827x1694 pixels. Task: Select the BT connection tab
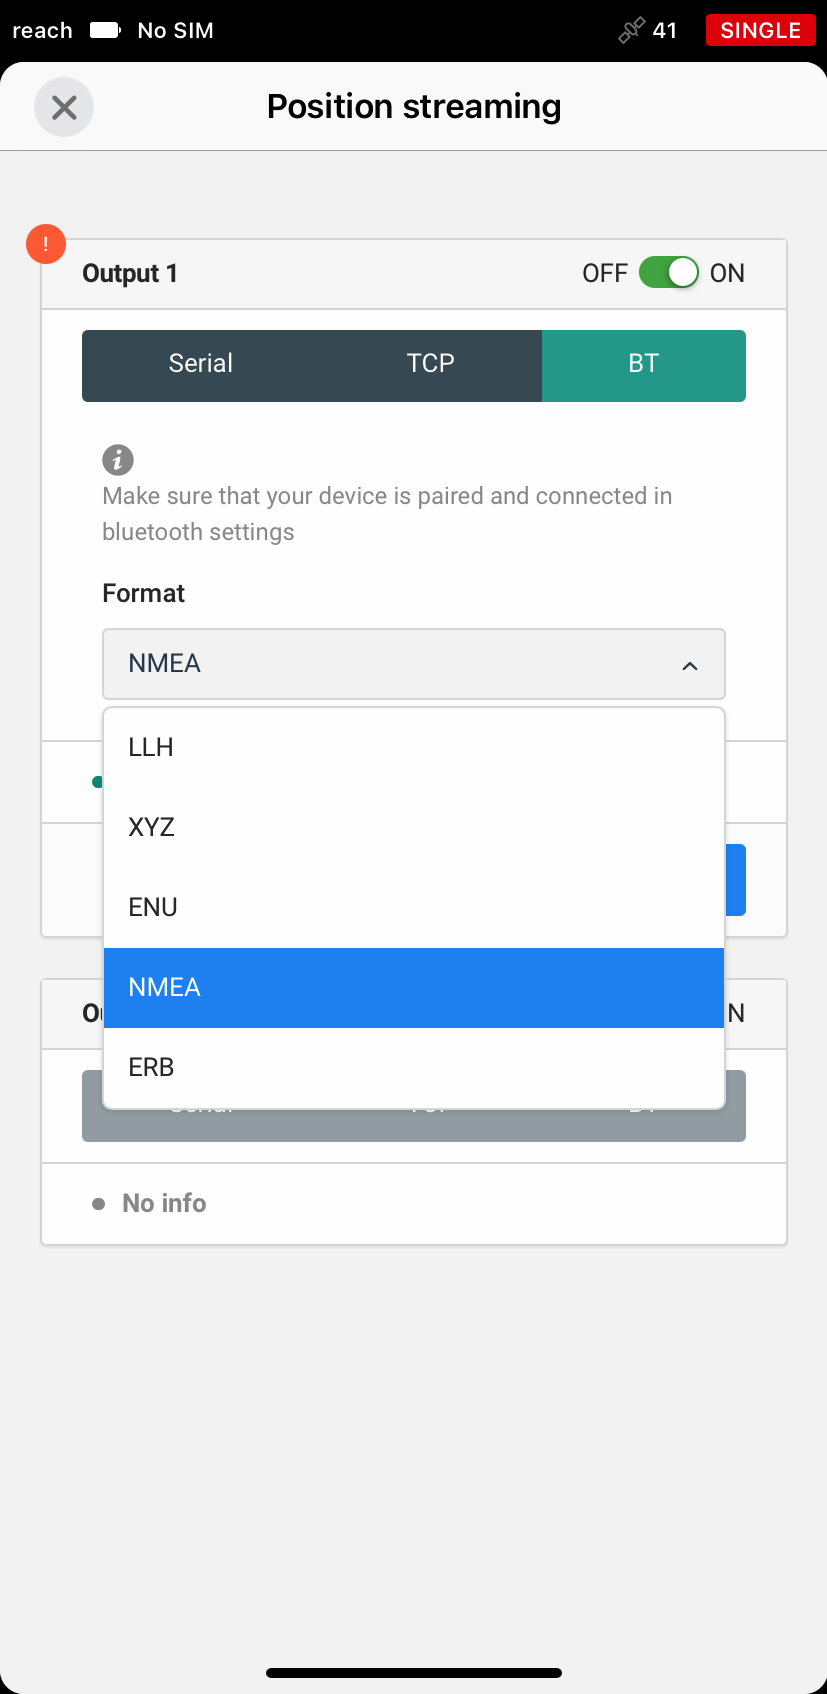[x=644, y=366]
